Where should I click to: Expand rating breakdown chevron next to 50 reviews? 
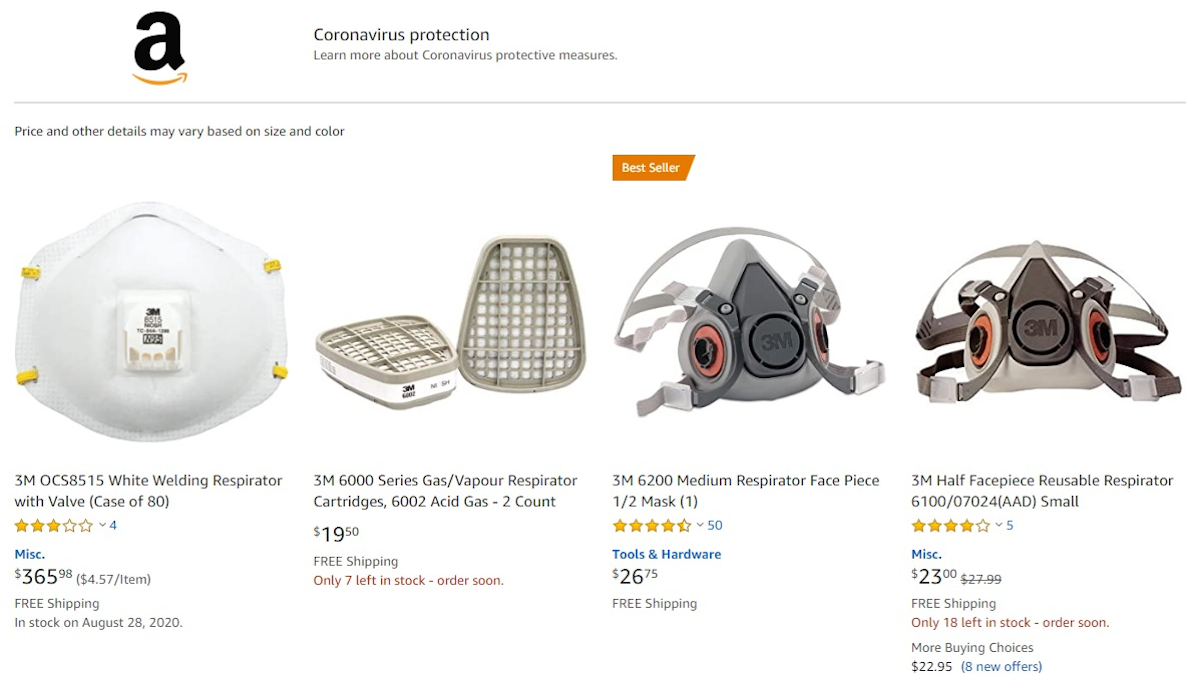tap(700, 526)
